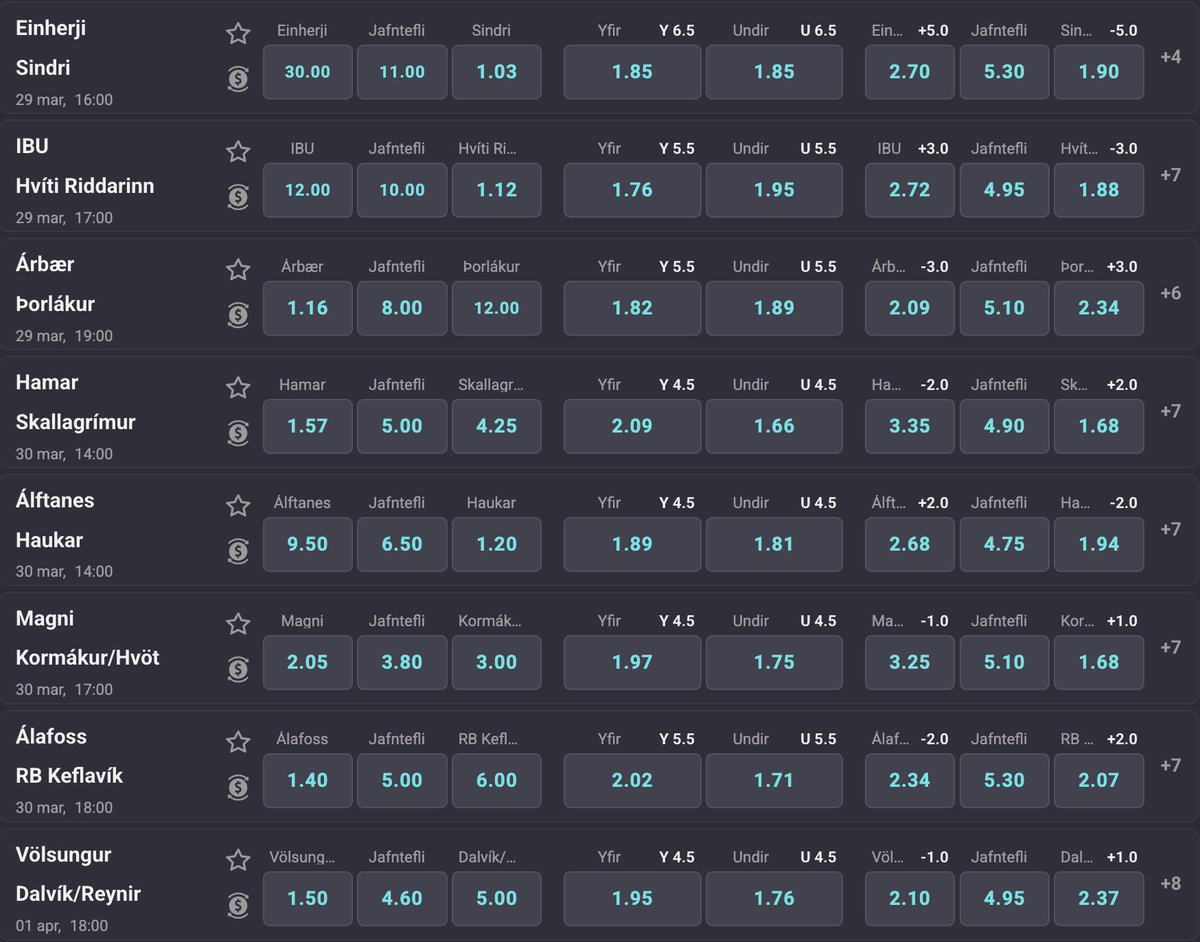Favorite the Árbær vs Þorlákur match
This screenshot has width=1200, height=942.
[x=238, y=269]
